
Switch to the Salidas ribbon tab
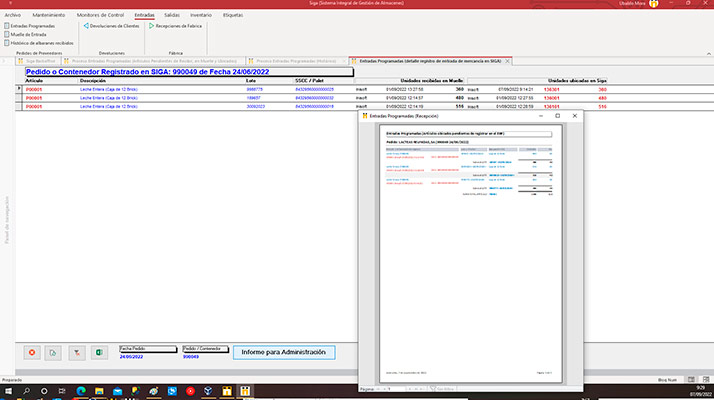click(x=172, y=15)
